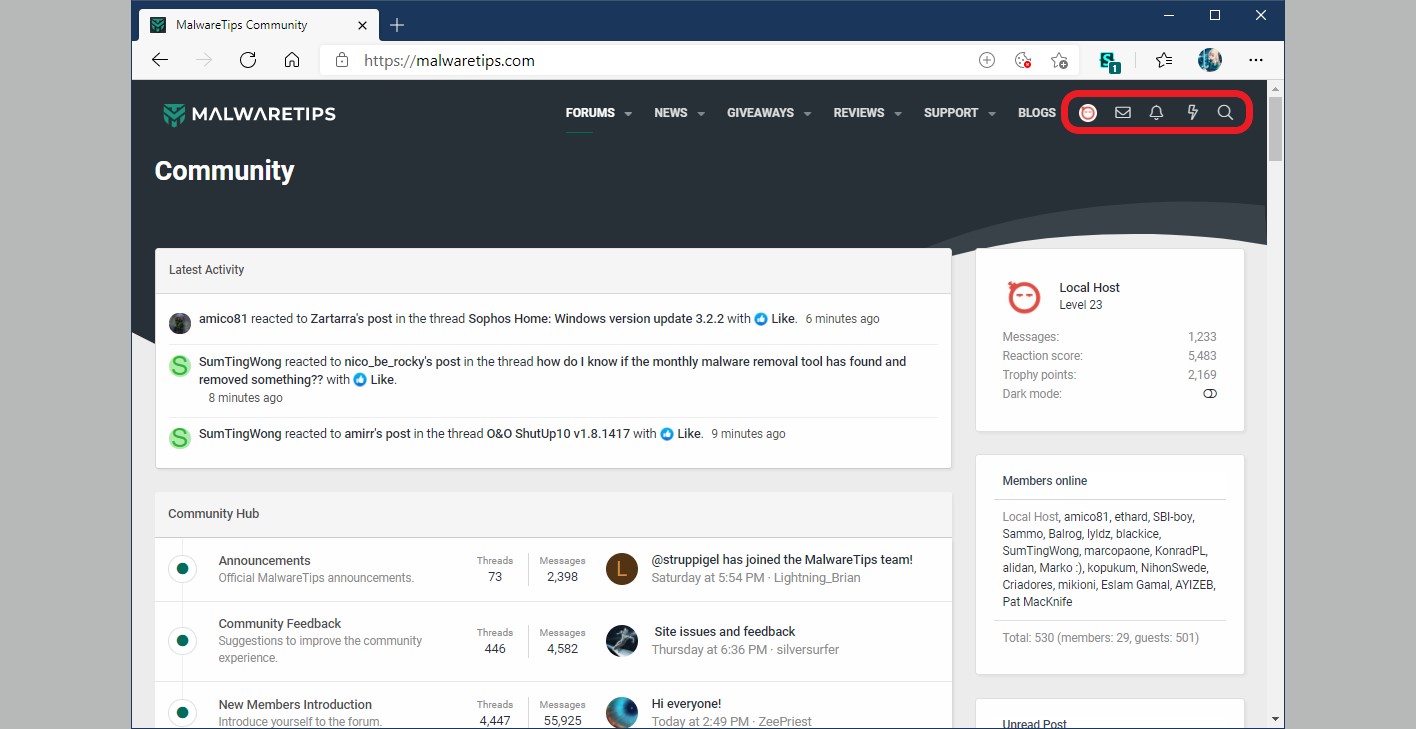Click the scrollbar down arrow

pyautogui.click(x=1275, y=719)
